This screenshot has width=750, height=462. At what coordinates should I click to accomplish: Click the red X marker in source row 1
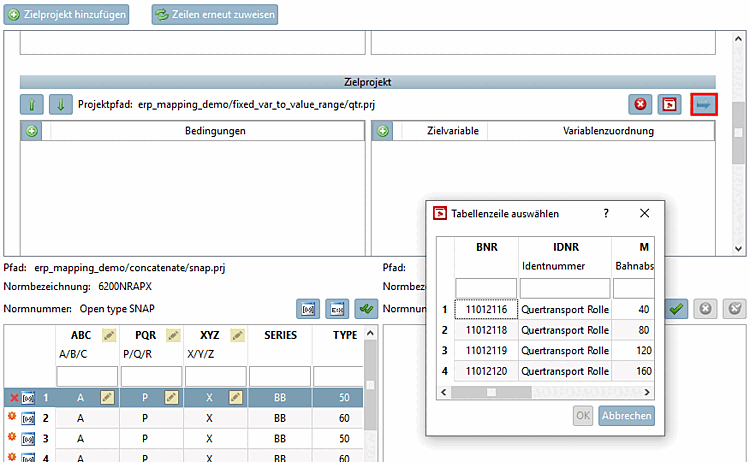click(14, 398)
